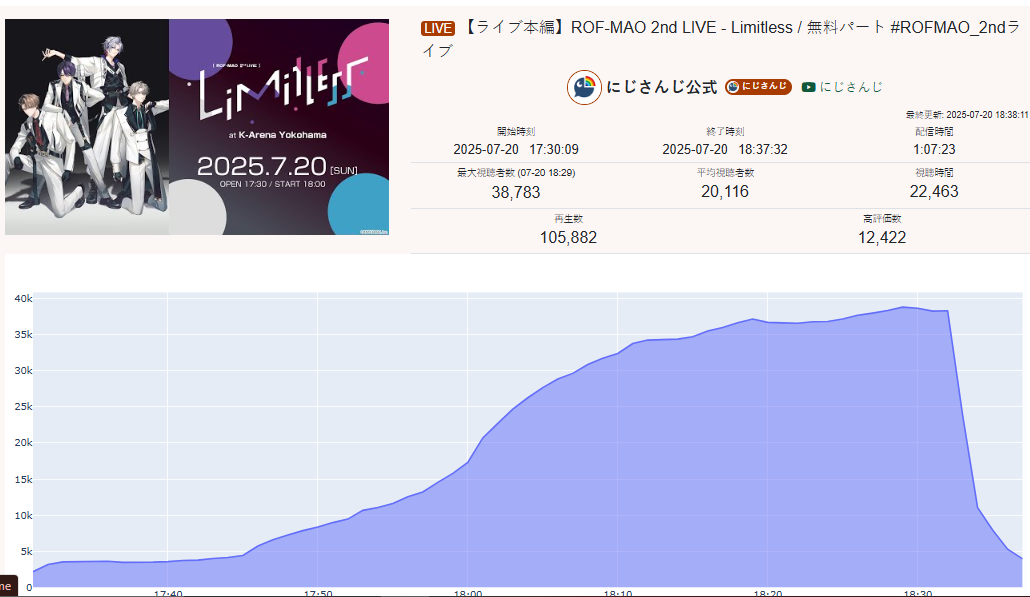
Task: Open the Limitless live stream thumbnail
Action: pos(197,127)
